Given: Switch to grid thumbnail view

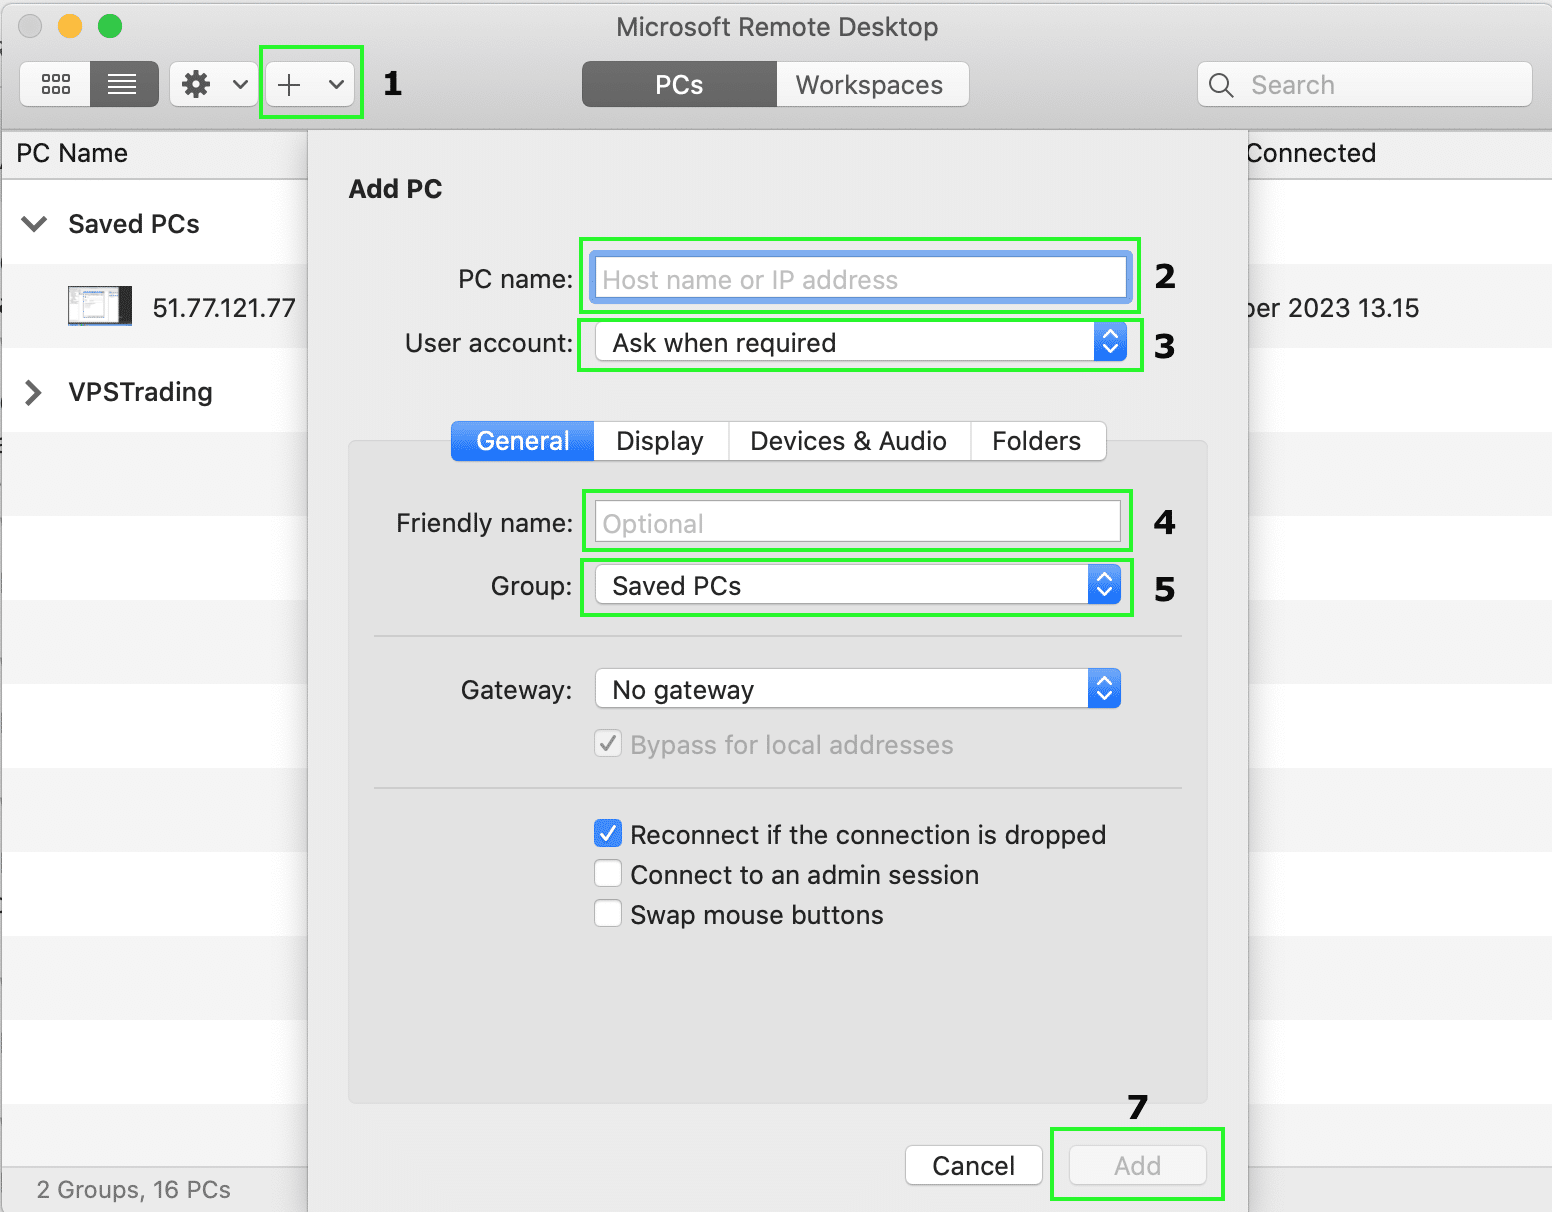Looking at the screenshot, I should (56, 84).
